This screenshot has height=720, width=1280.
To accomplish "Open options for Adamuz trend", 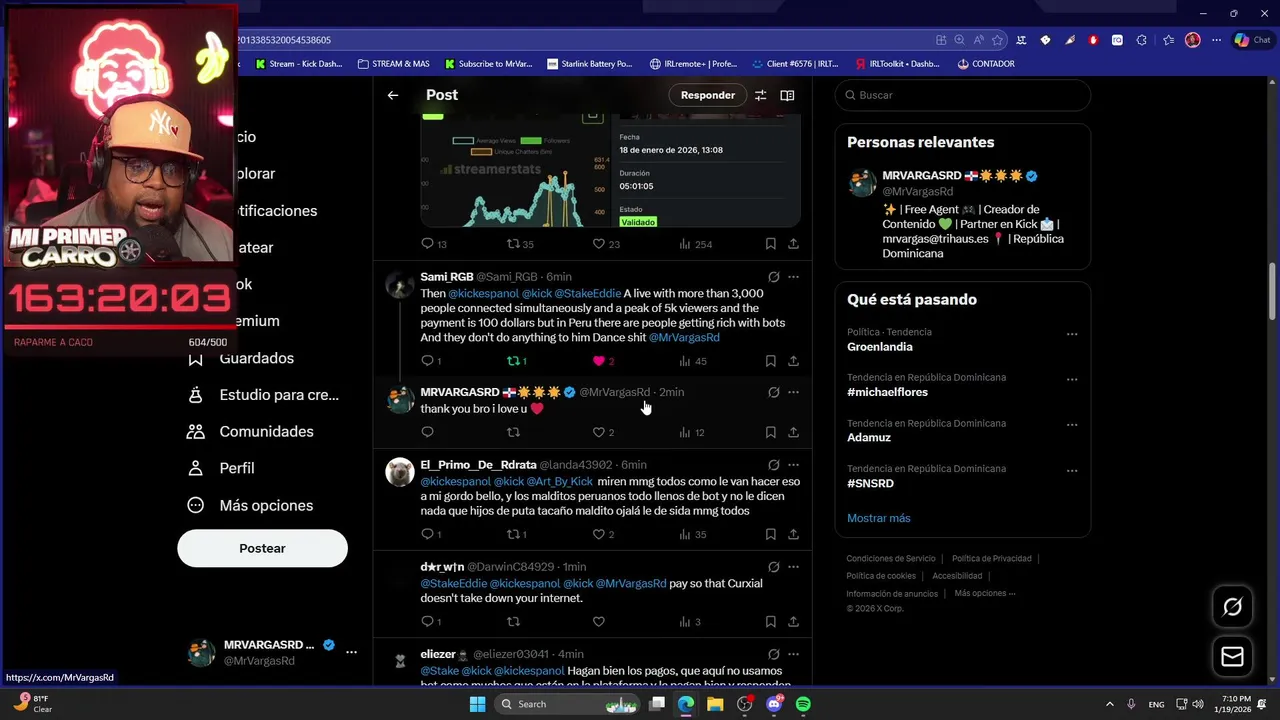I will [1071, 425].
